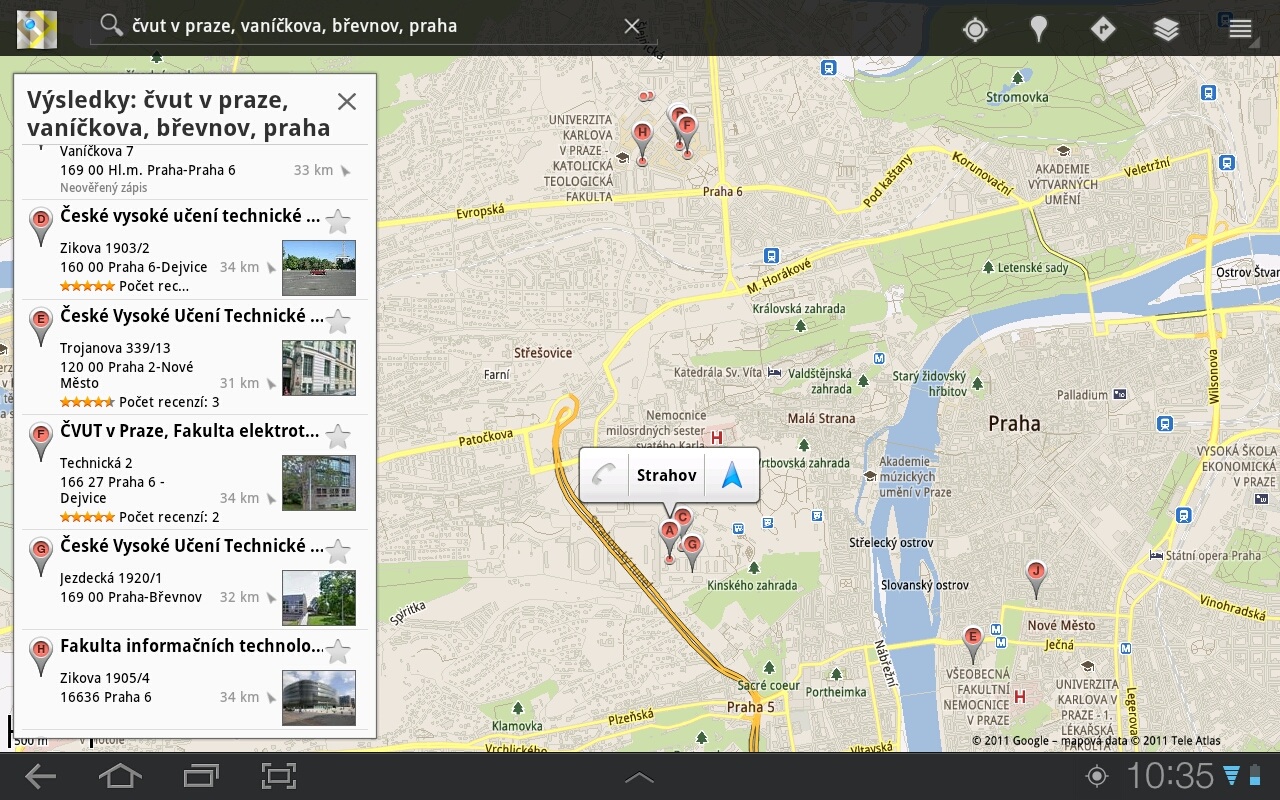Tap marker pin H in results list

click(x=41, y=657)
